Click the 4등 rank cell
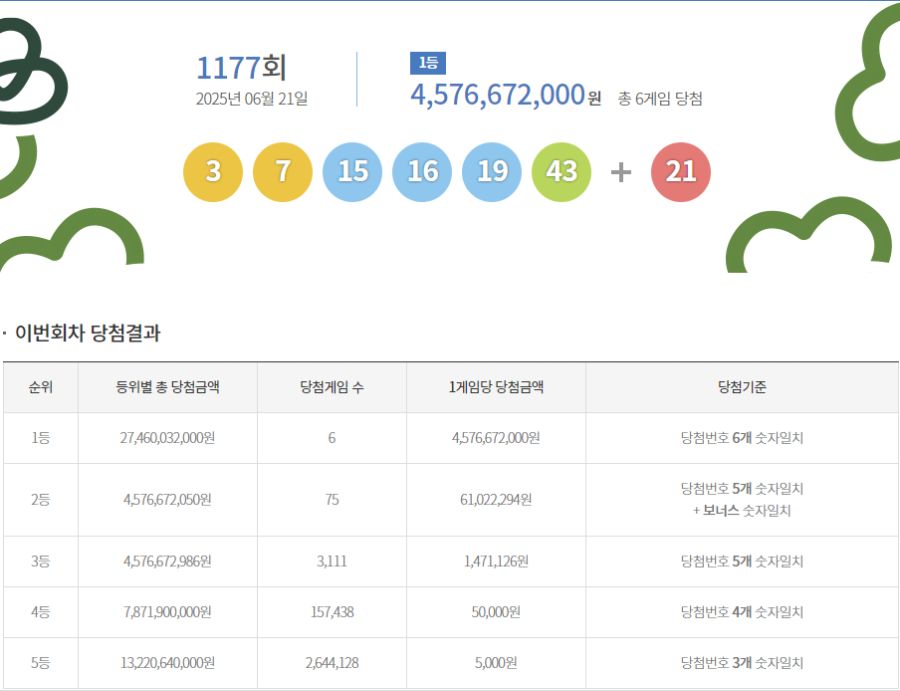The width and height of the screenshot is (900, 691). click(x=41, y=612)
